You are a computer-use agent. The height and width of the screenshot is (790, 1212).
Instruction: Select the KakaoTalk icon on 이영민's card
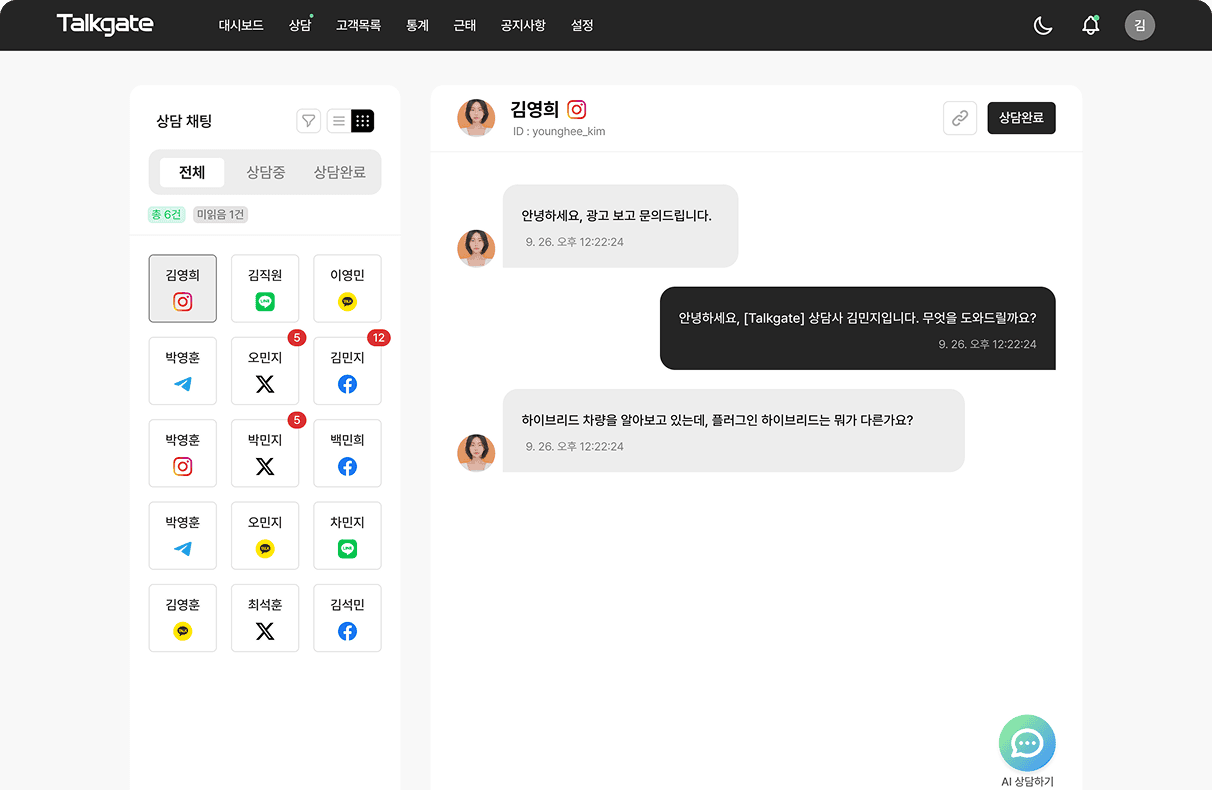pos(347,302)
